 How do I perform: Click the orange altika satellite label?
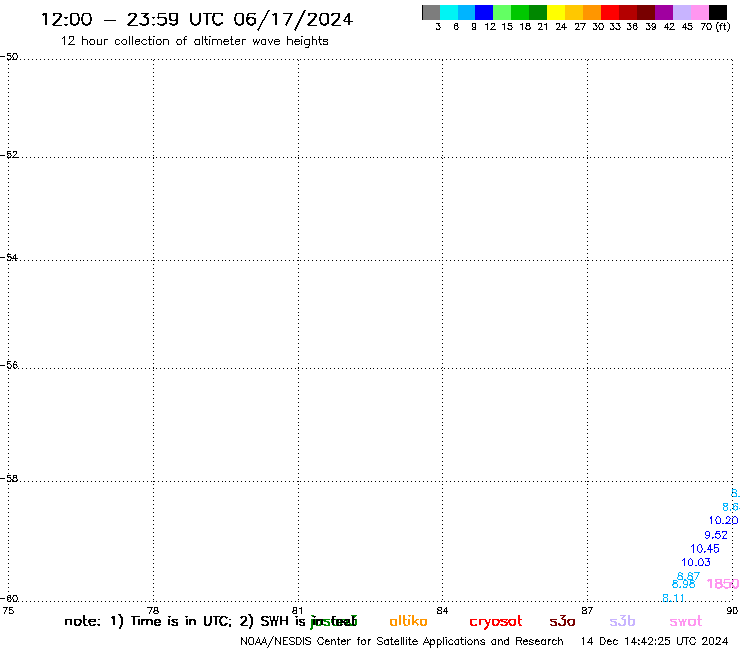(x=408, y=621)
